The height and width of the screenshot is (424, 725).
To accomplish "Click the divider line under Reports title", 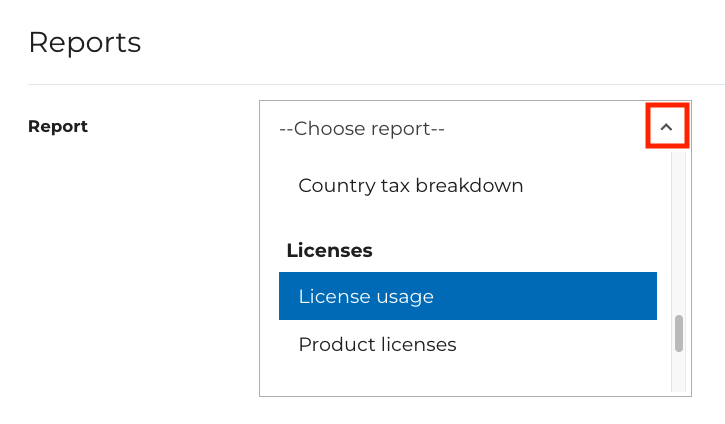I will click(376, 85).
